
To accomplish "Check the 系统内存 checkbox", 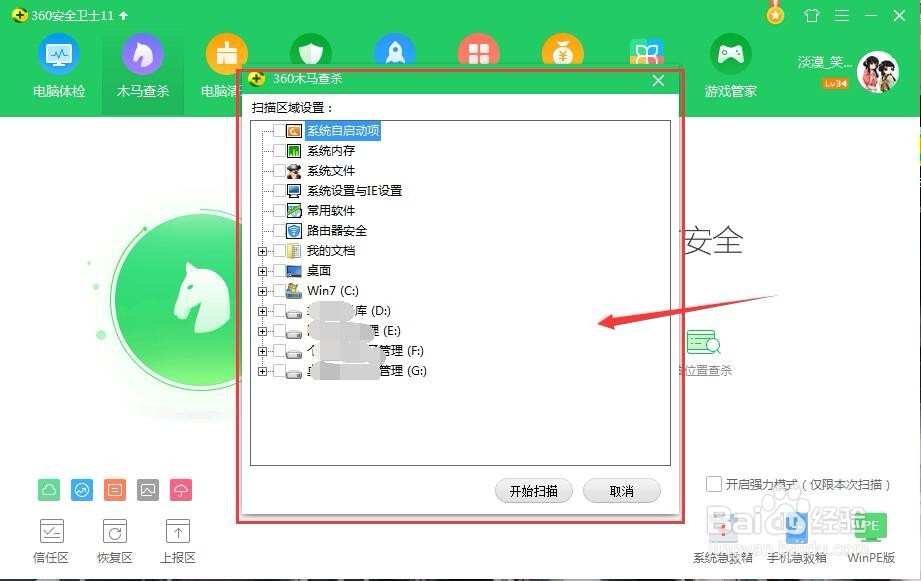I will 279,150.
